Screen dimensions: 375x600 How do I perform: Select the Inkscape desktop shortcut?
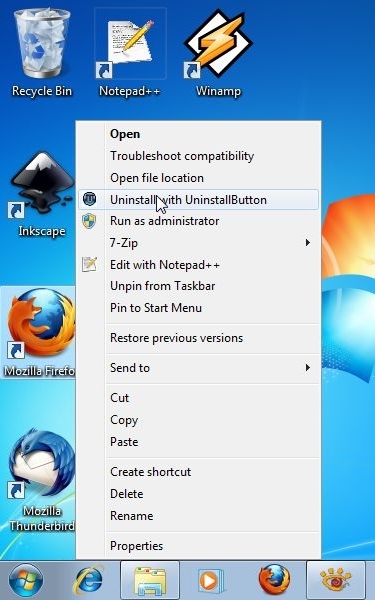coord(42,193)
